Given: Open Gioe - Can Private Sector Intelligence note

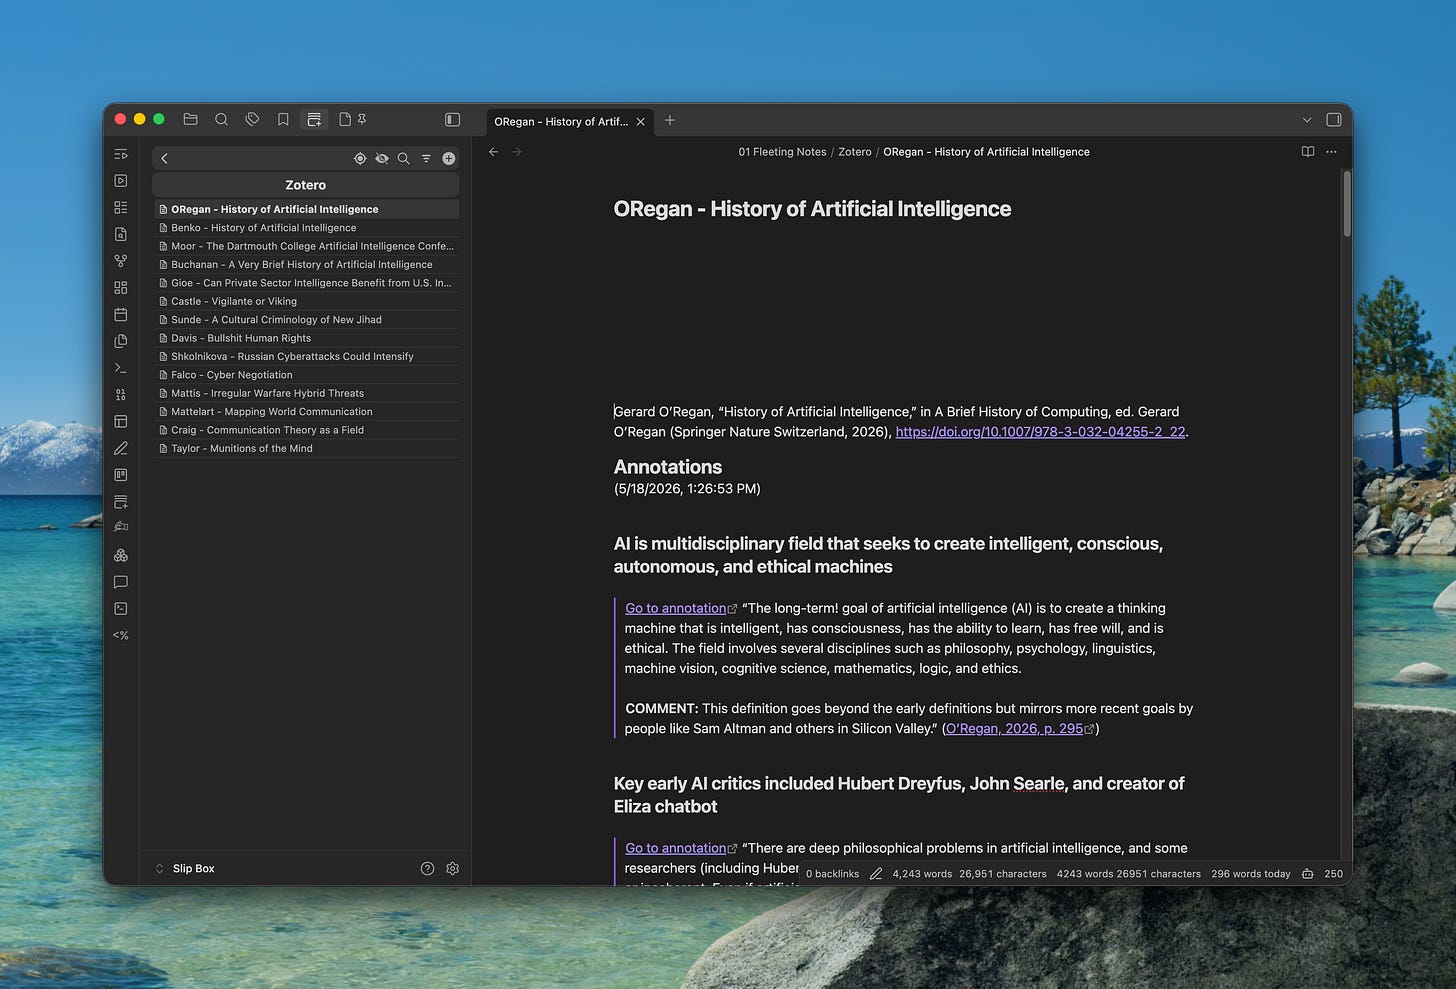Looking at the screenshot, I should click(306, 283).
